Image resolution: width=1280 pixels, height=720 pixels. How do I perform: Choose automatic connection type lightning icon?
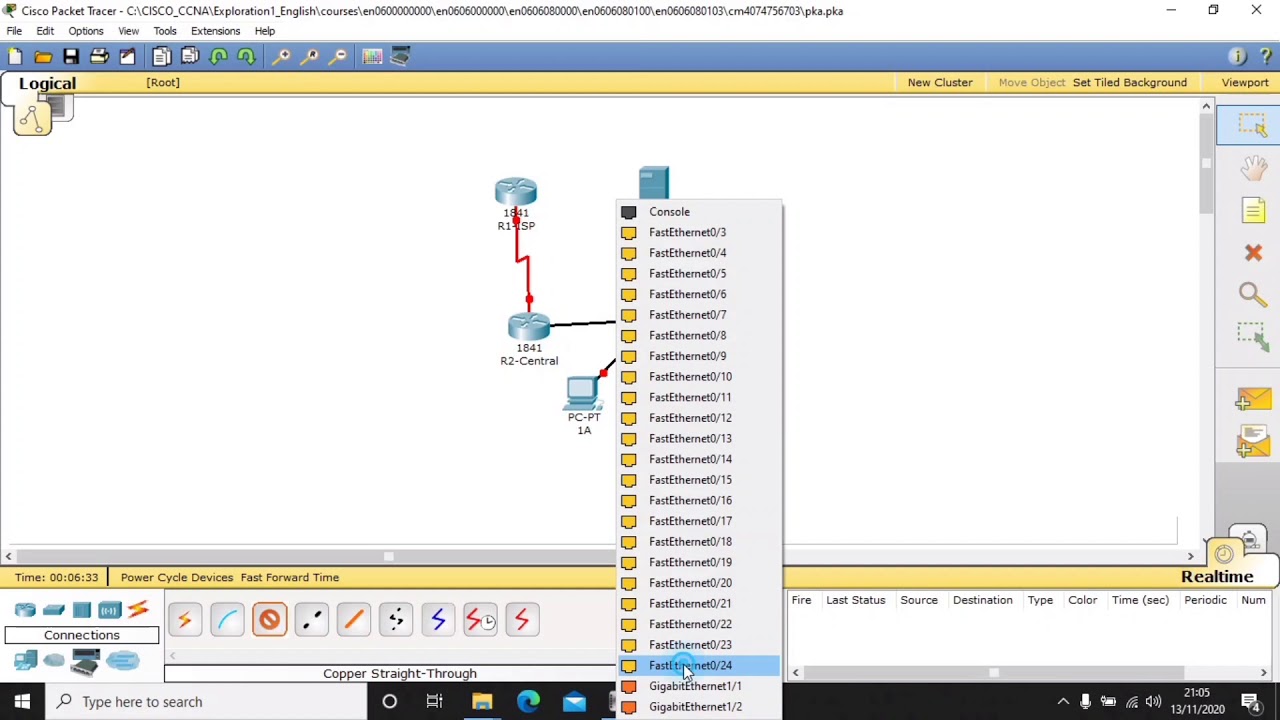point(184,620)
